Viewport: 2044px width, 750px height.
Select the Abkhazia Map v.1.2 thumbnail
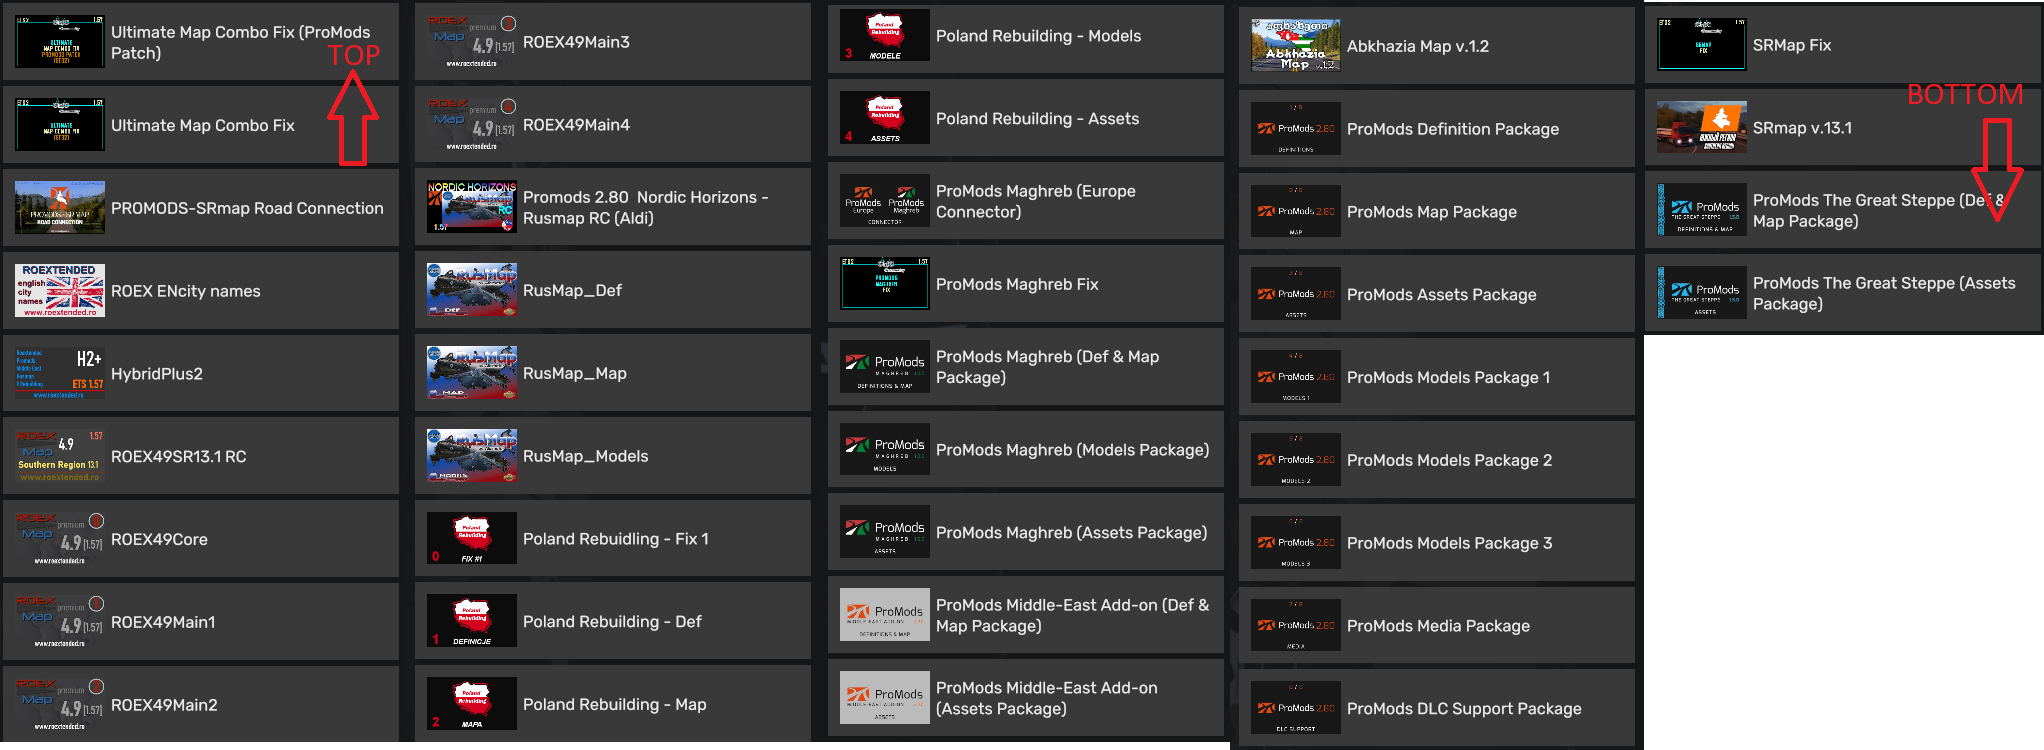[1296, 46]
